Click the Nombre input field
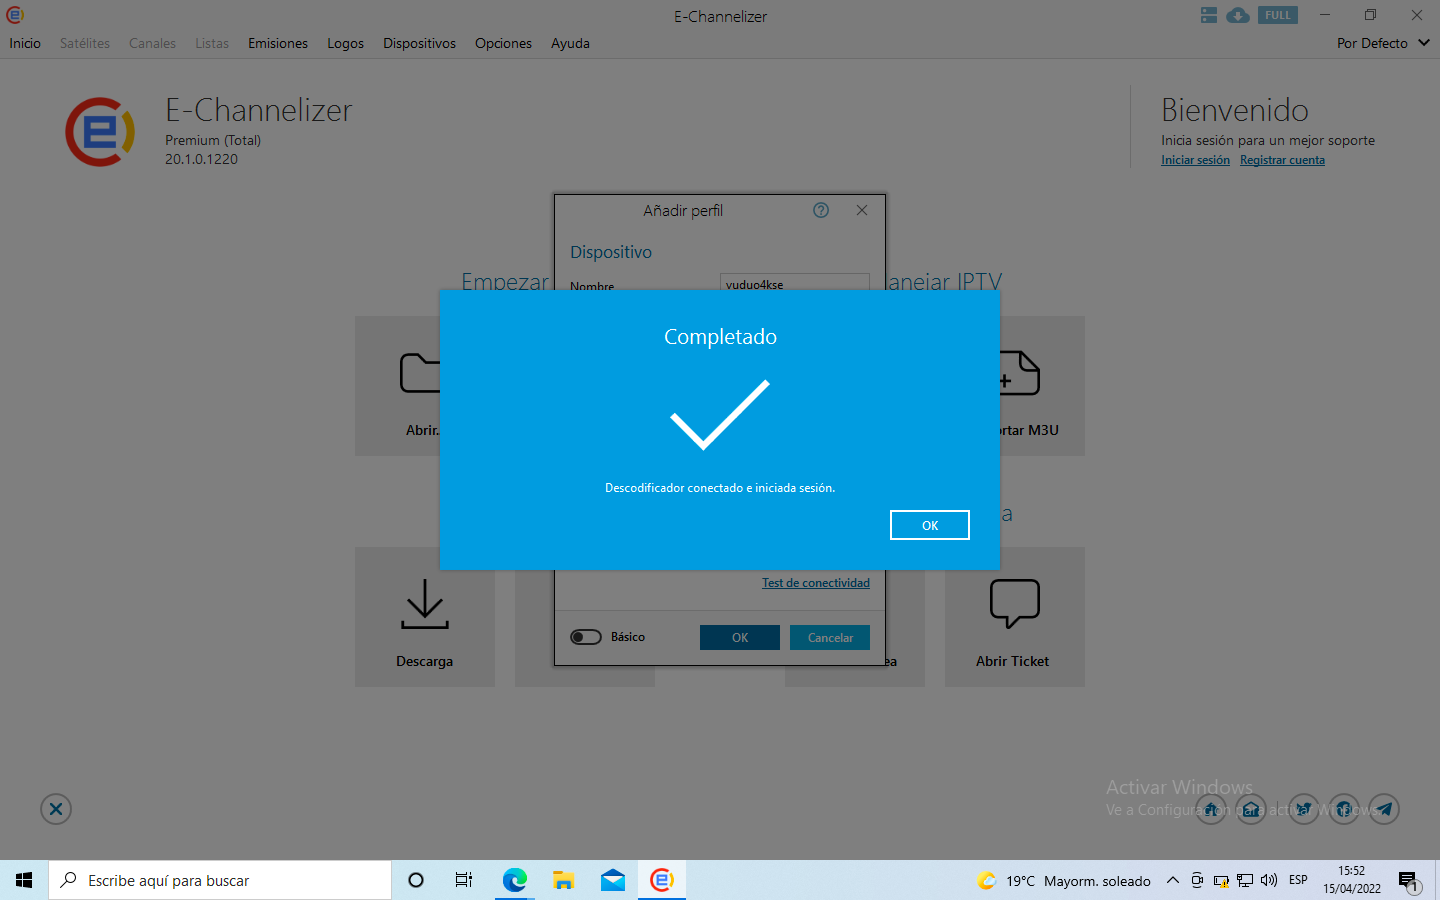 [794, 283]
